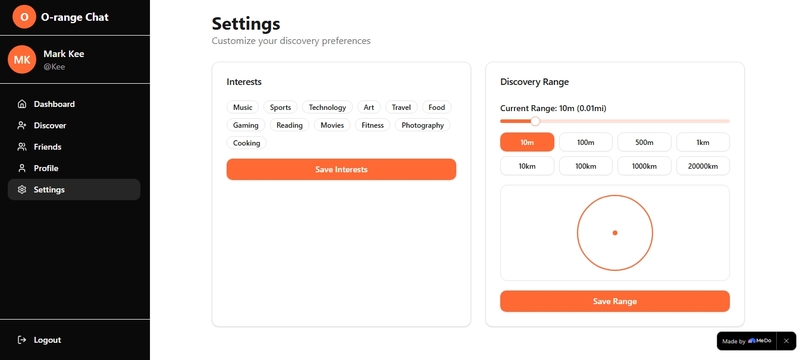Viewport: 806px width, 360px height.
Task: Open the Dashboard page
Action: point(74,104)
